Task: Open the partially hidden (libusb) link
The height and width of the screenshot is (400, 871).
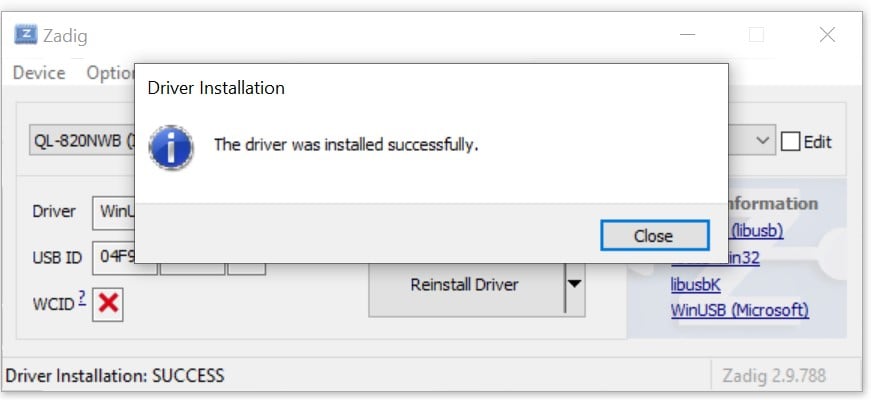Action: pos(756,231)
